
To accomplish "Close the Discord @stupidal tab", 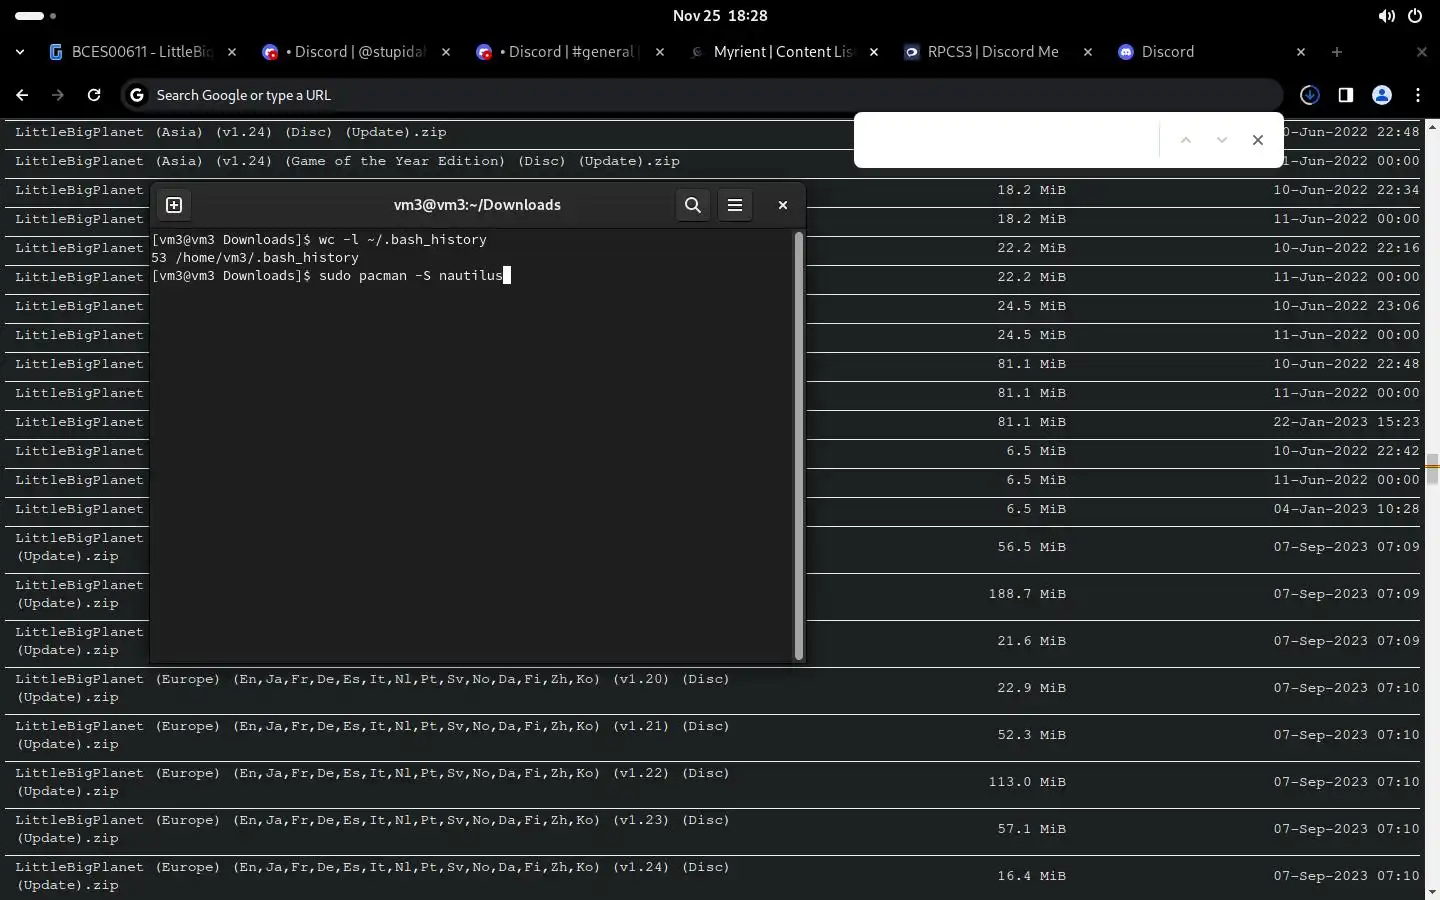I will [x=446, y=52].
